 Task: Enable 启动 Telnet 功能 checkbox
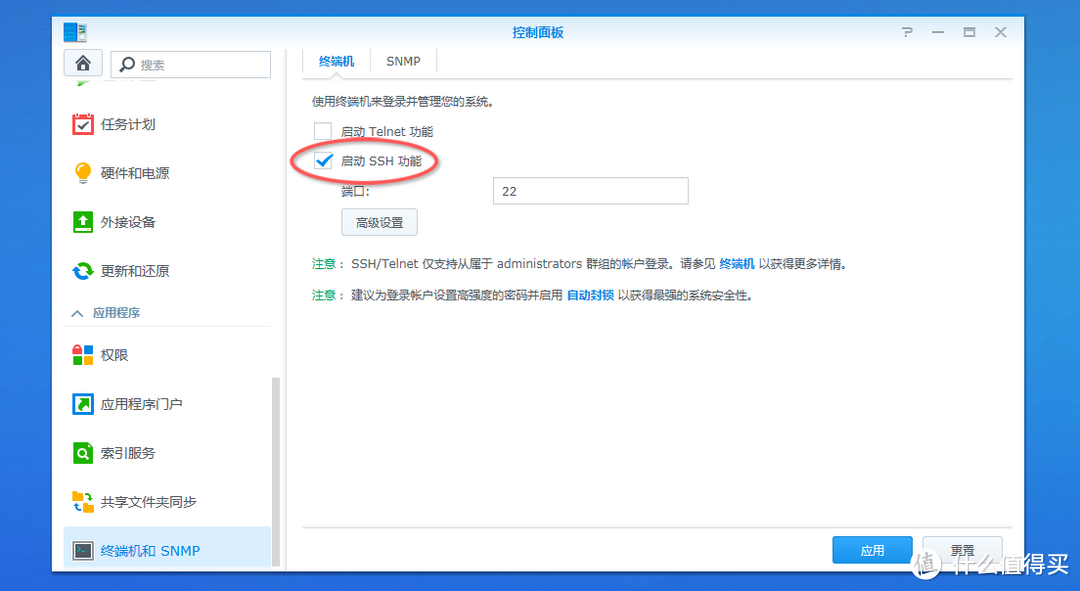tap(322, 131)
